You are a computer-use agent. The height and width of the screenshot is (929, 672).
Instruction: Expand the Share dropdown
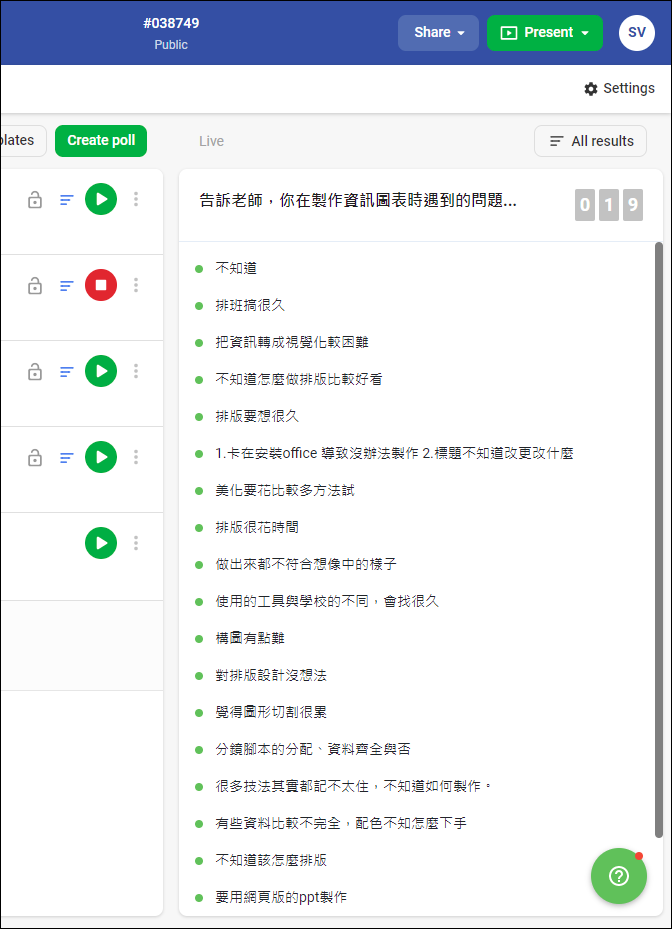439,33
